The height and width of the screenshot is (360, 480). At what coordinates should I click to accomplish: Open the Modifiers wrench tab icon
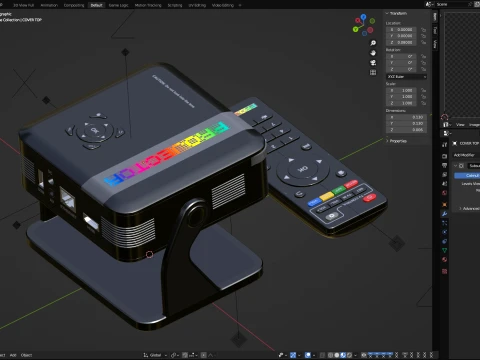tap(444, 214)
